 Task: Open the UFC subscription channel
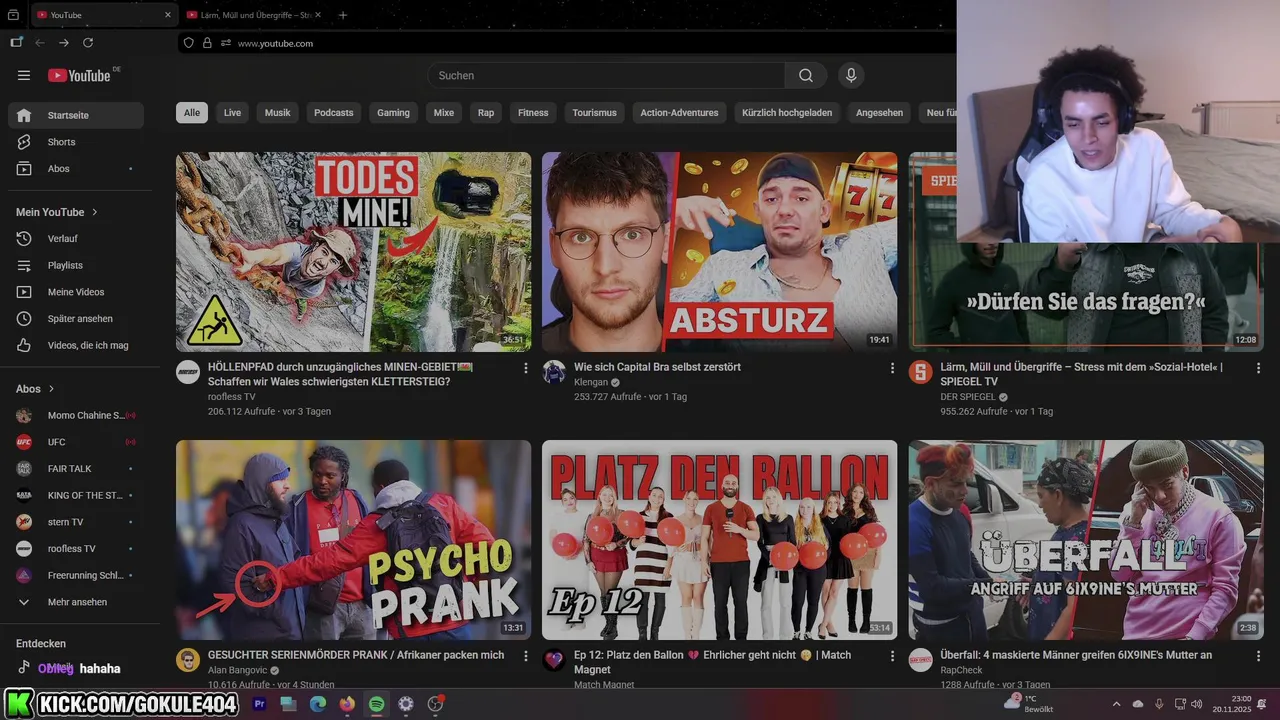[76, 442]
